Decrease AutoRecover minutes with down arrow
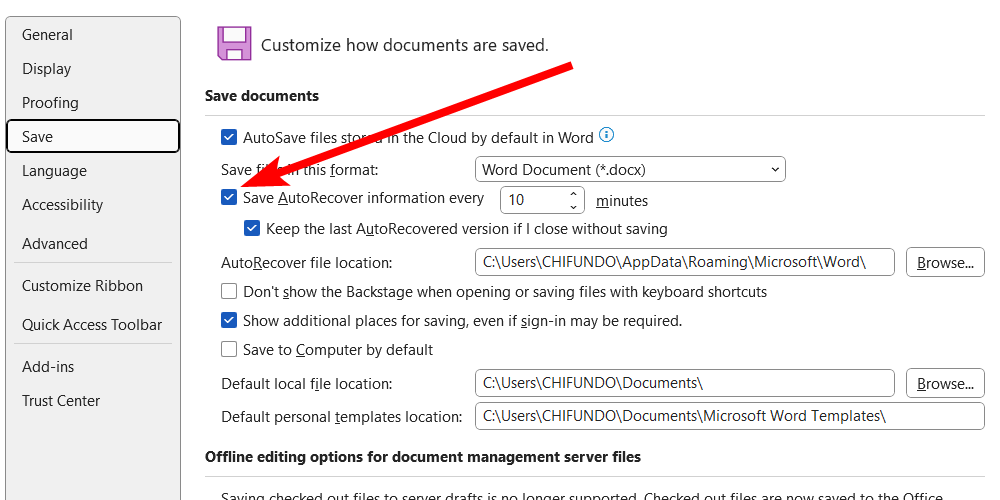This screenshot has height=500, width=1000. [x=573, y=207]
